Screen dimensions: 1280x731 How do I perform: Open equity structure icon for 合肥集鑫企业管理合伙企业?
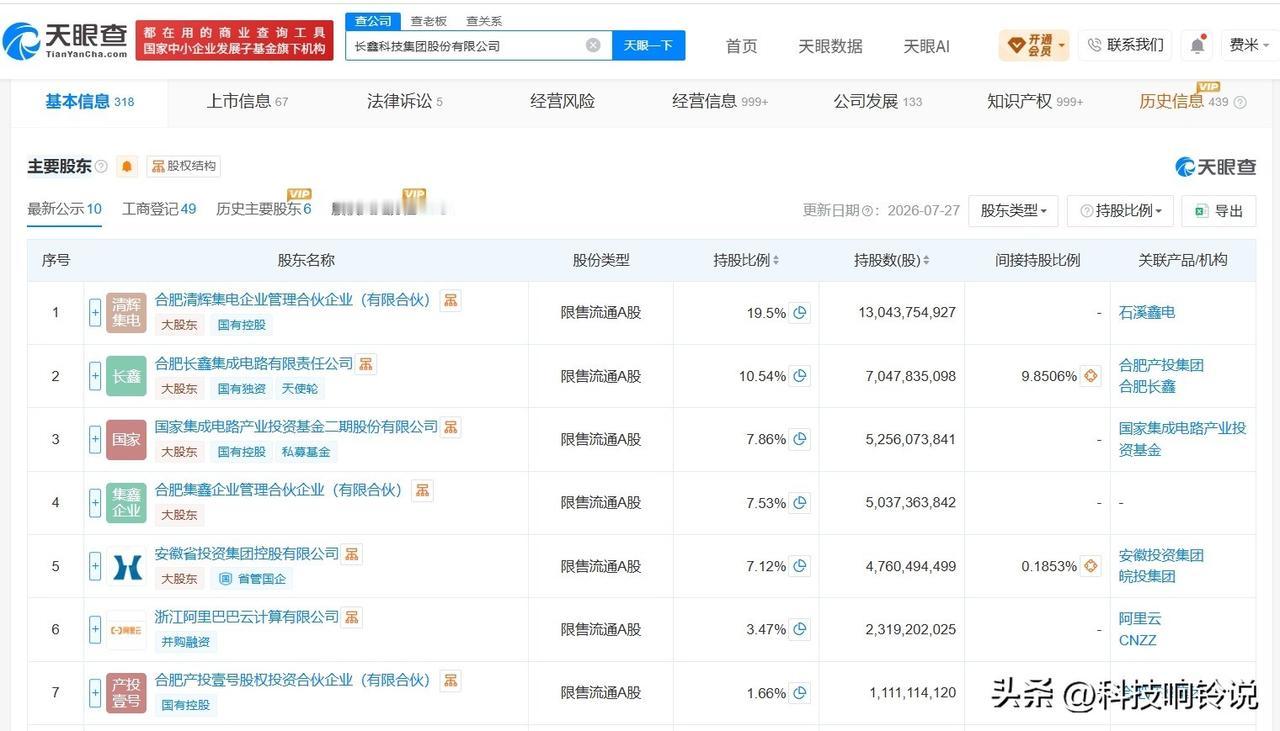click(x=422, y=490)
